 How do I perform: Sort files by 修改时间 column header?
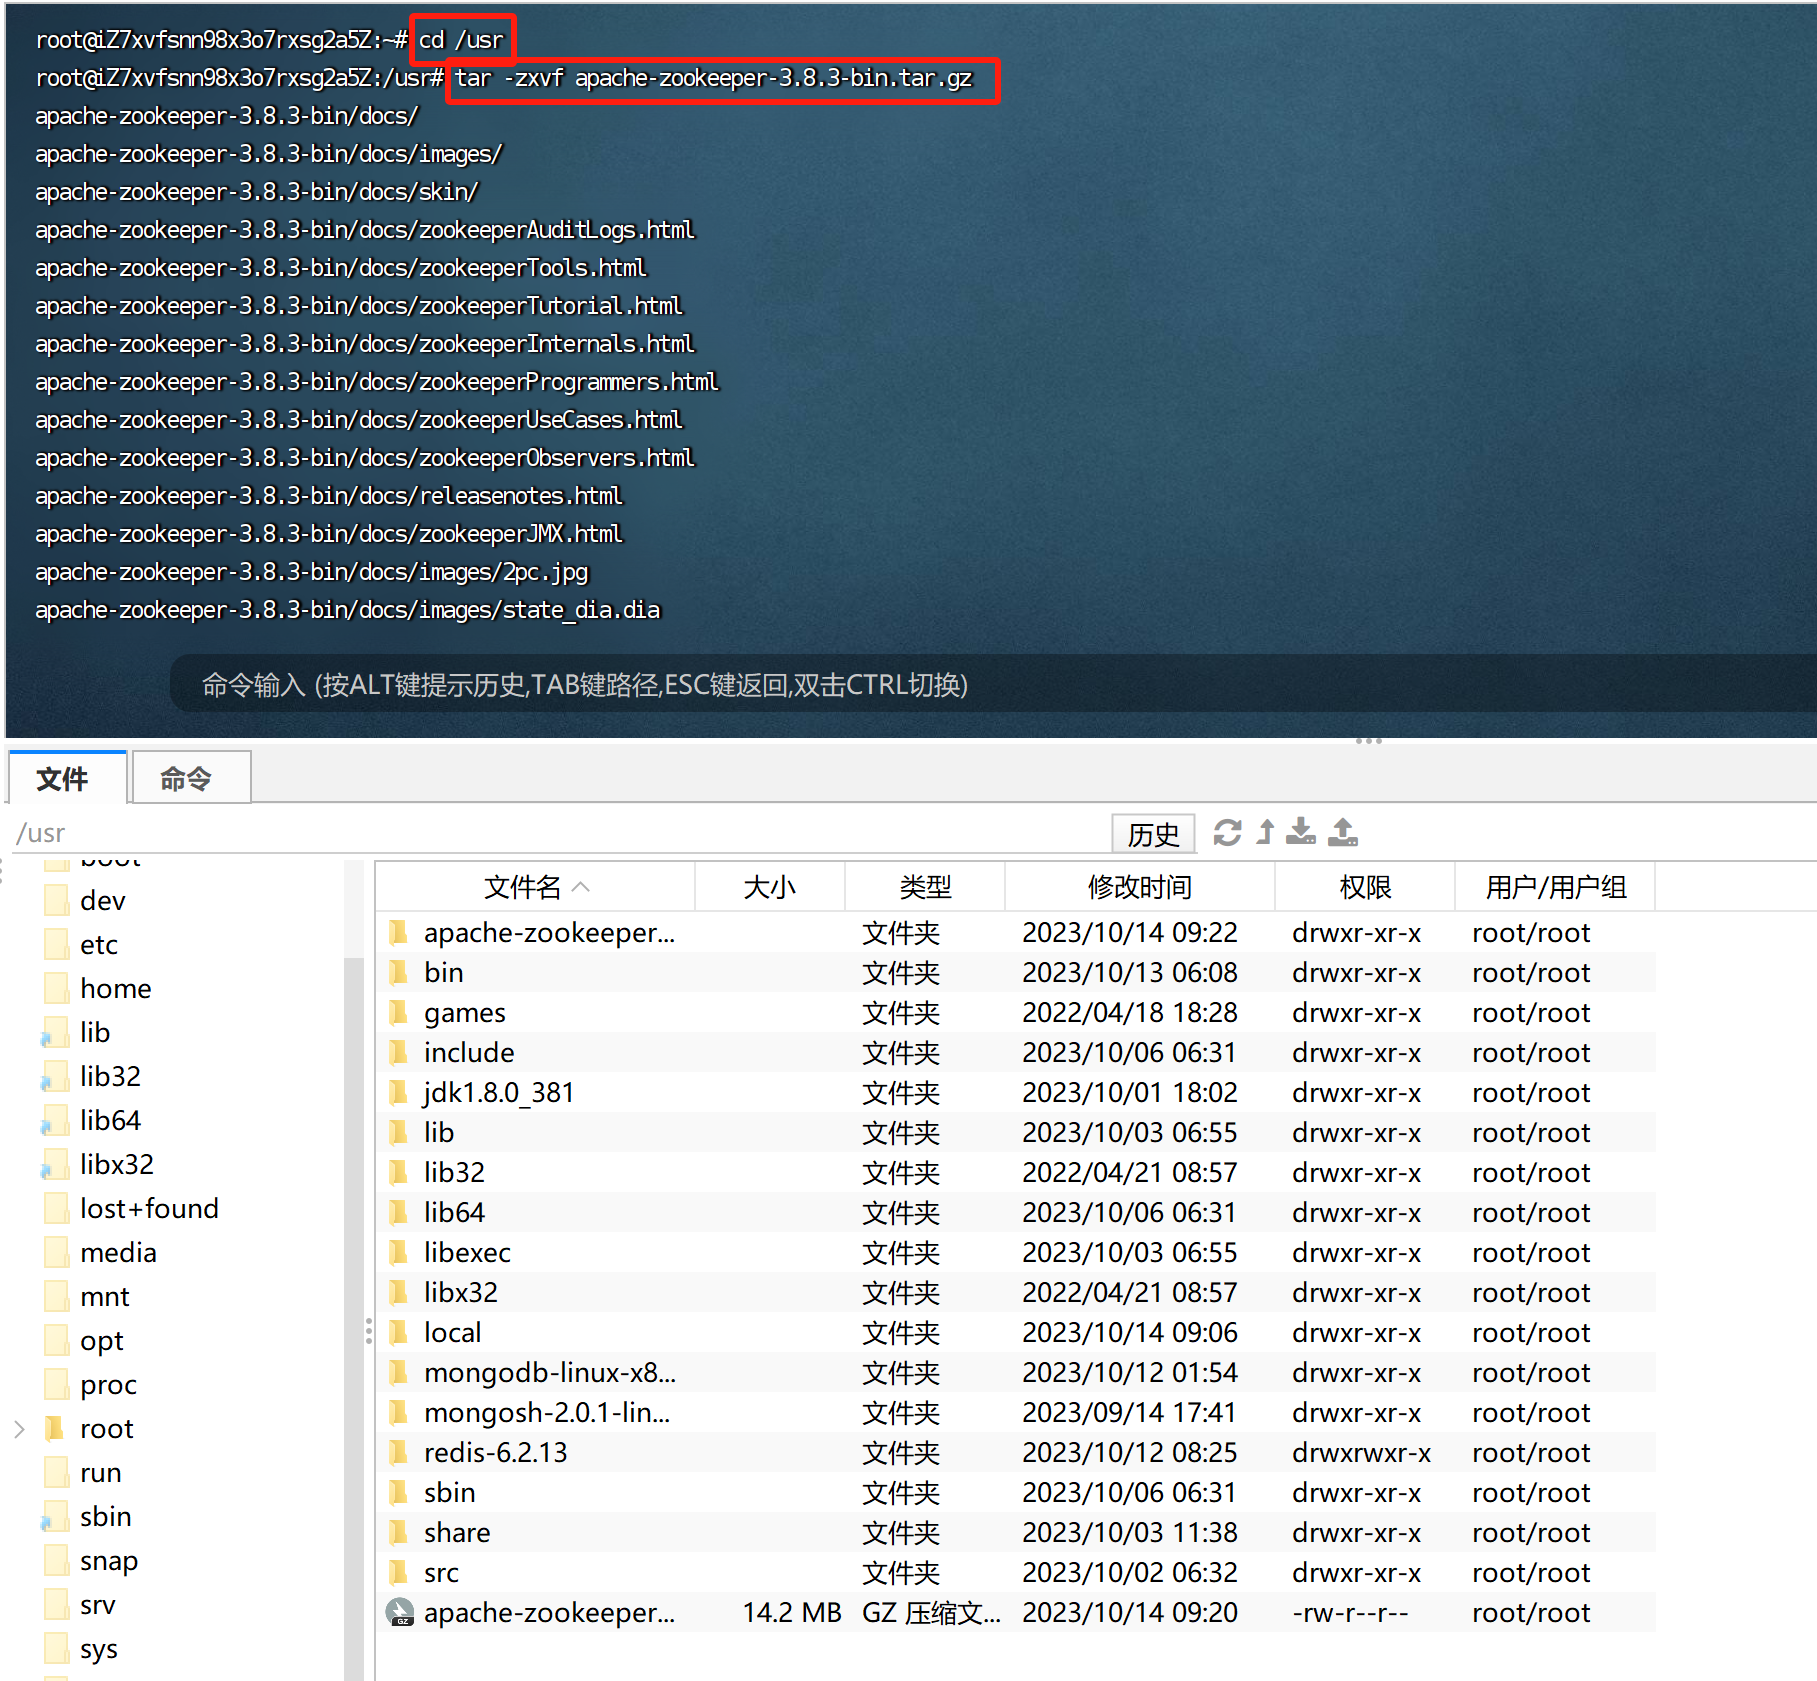pyautogui.click(x=1138, y=886)
